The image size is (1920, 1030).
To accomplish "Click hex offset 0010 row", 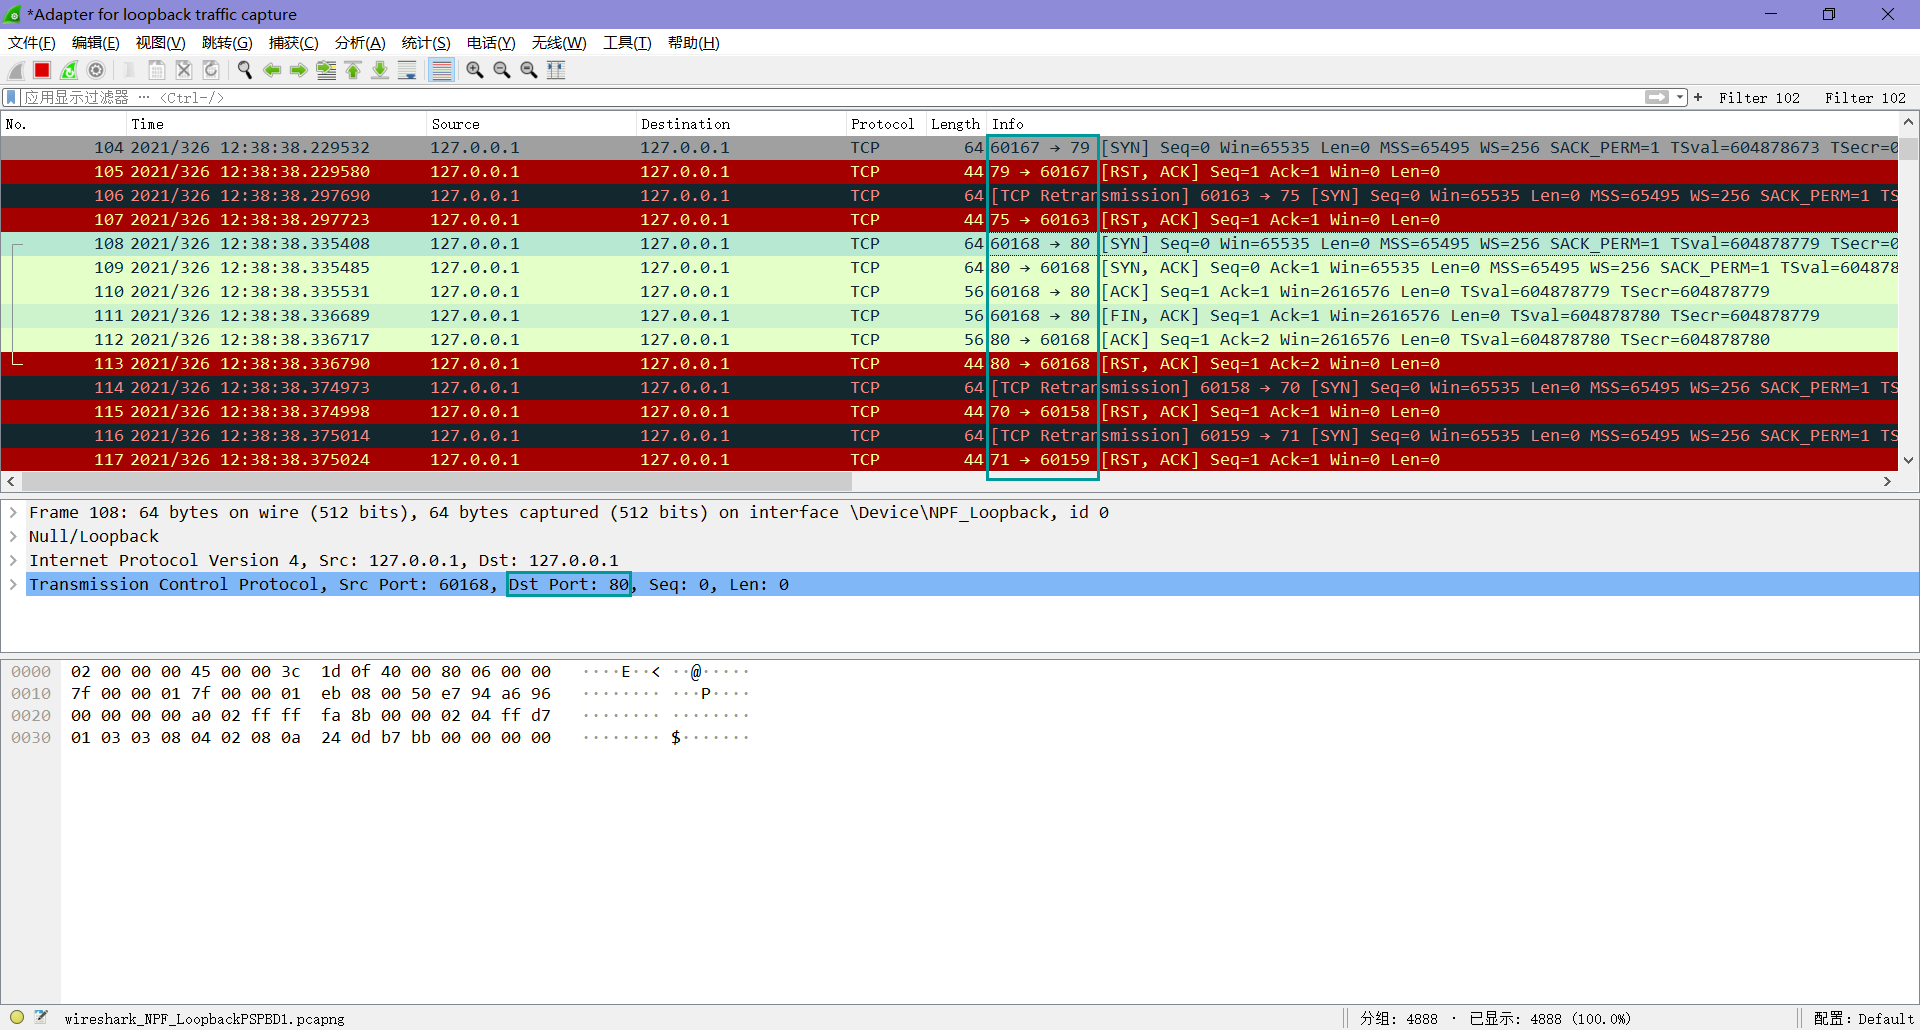I will coord(31,694).
